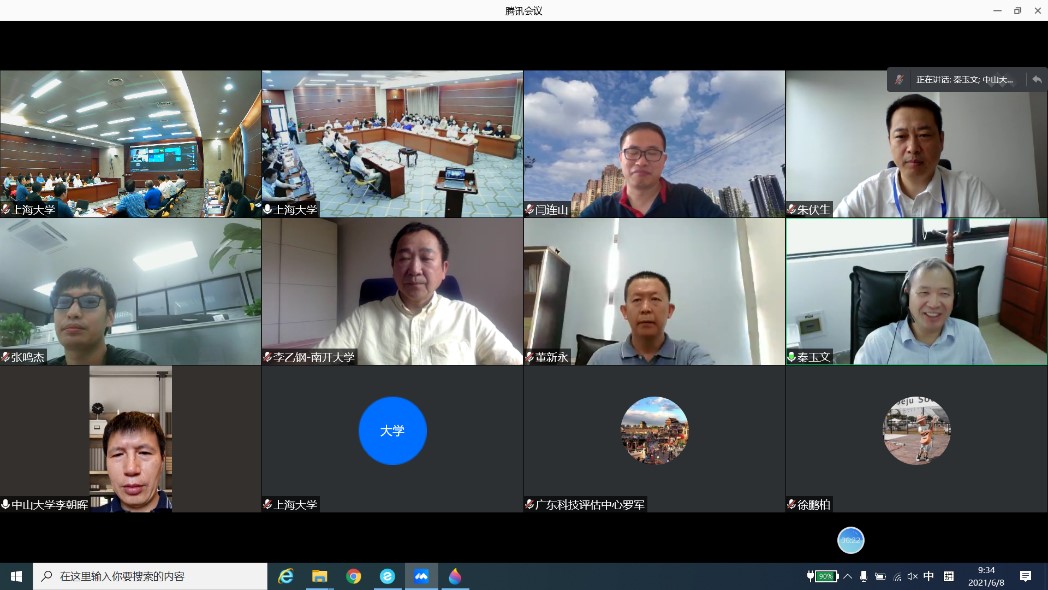The height and width of the screenshot is (590, 1048).
Task: Click the colorful droplet app in taskbar
Action: (455, 576)
